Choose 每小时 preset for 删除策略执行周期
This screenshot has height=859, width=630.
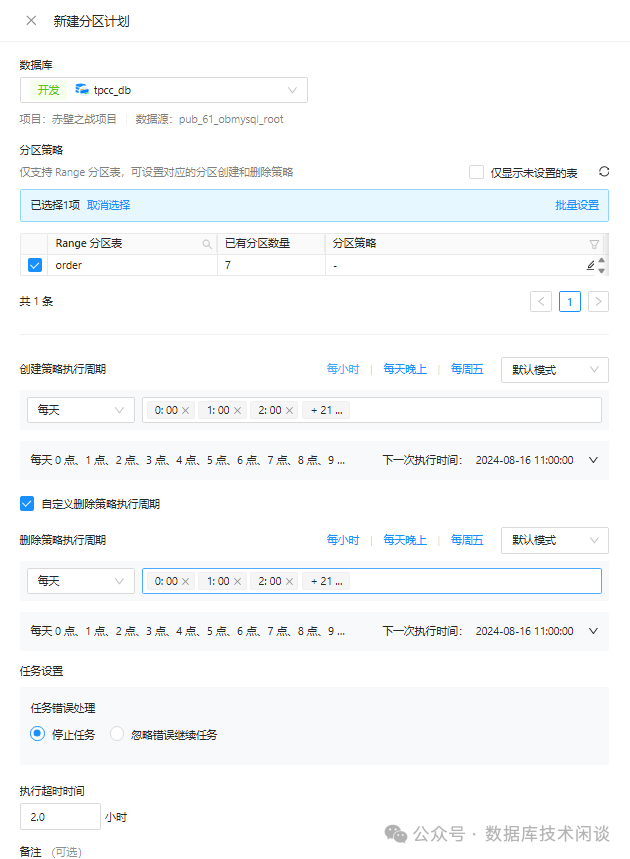click(343, 540)
